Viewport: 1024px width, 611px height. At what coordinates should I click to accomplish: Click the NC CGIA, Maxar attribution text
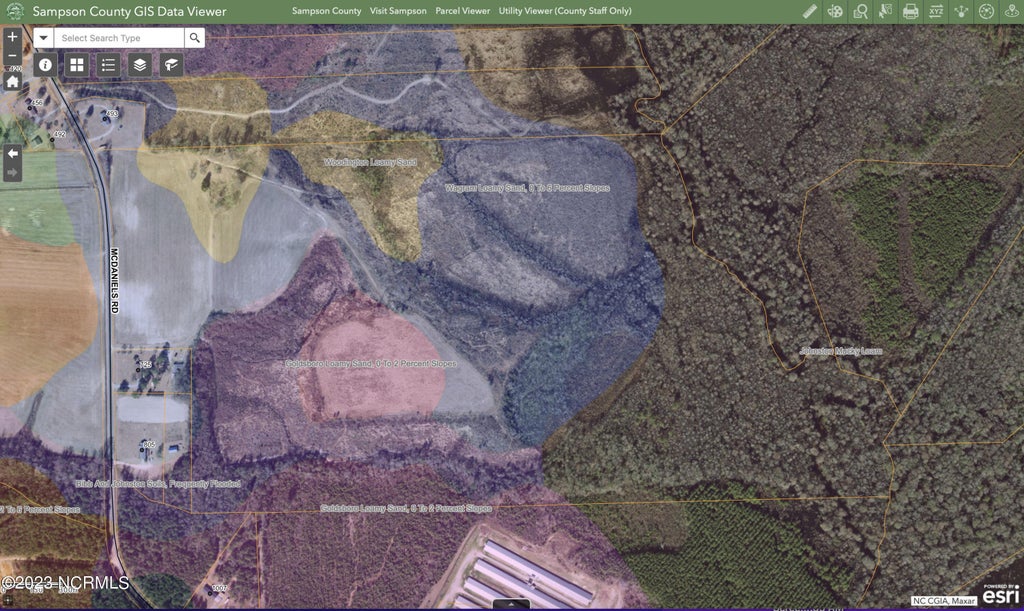tap(944, 601)
